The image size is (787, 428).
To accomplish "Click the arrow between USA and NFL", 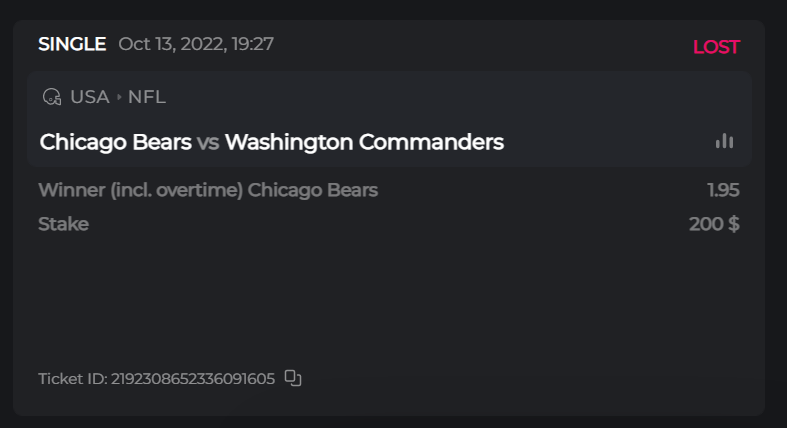I will coord(119,97).
